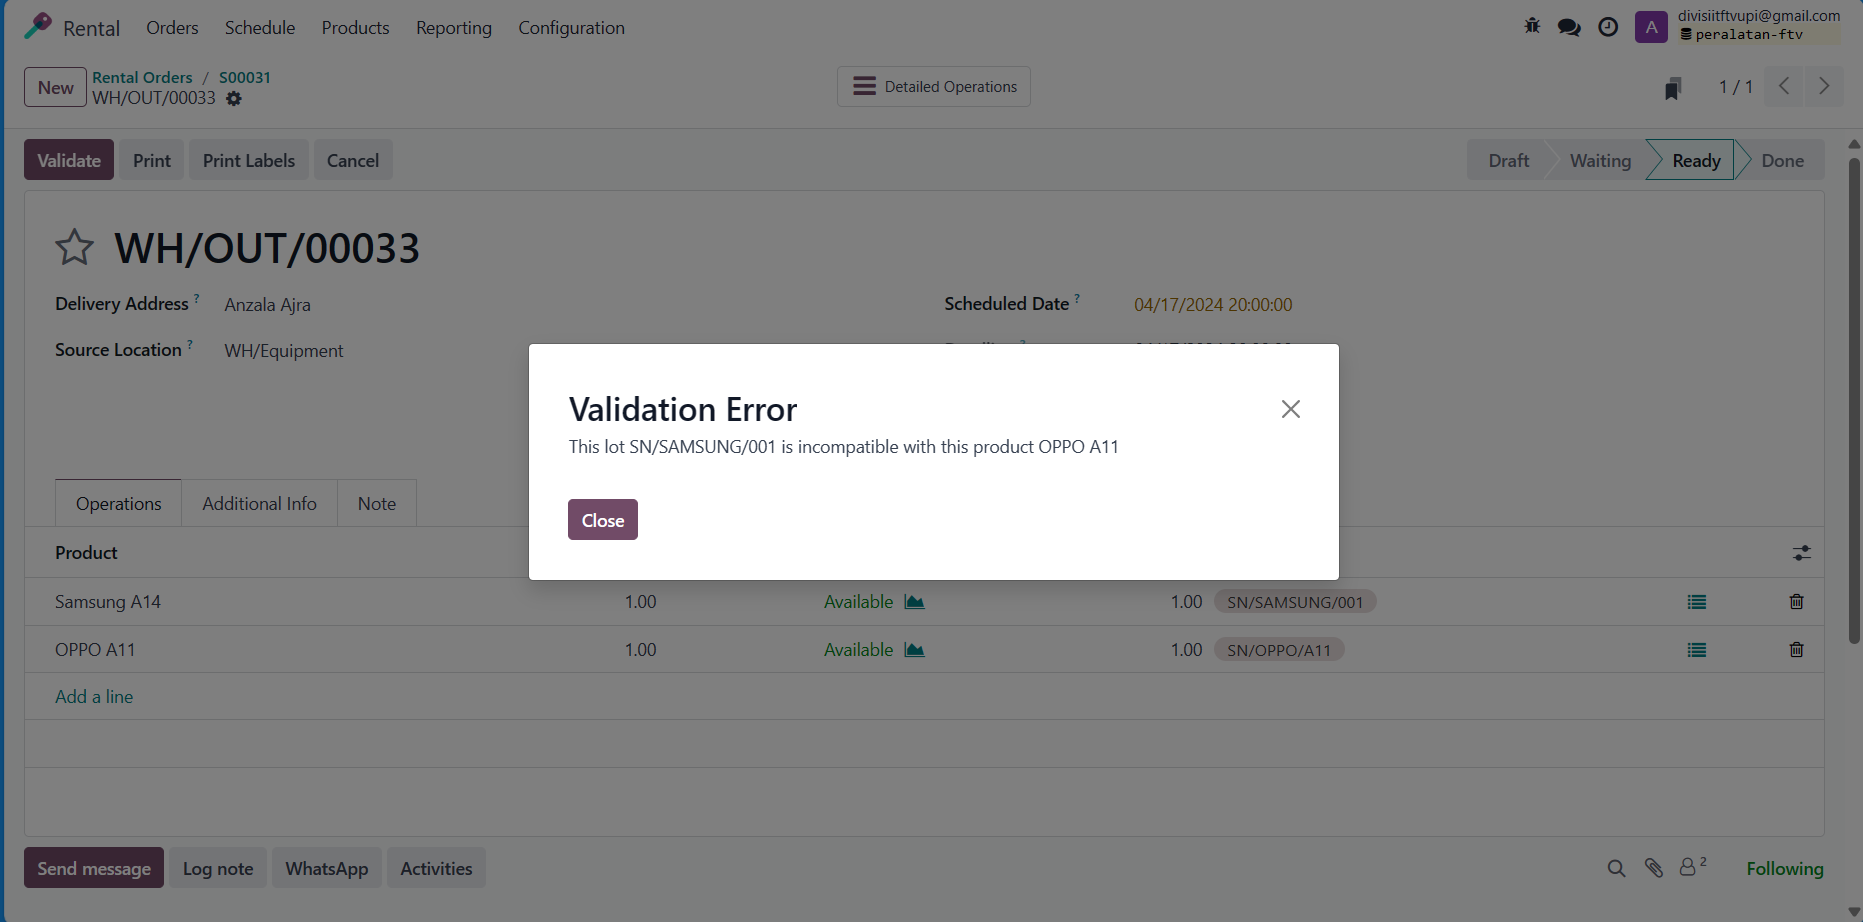
Task: Toggle the favorite star next to WH/OUT/00033
Action: 74,247
